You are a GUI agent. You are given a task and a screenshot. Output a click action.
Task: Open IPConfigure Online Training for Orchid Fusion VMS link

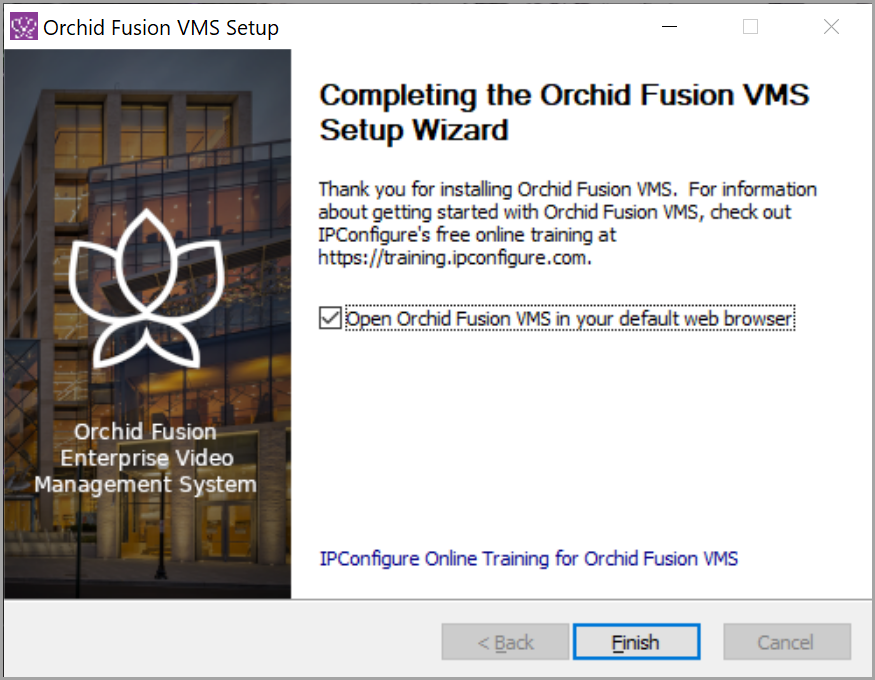pos(528,558)
